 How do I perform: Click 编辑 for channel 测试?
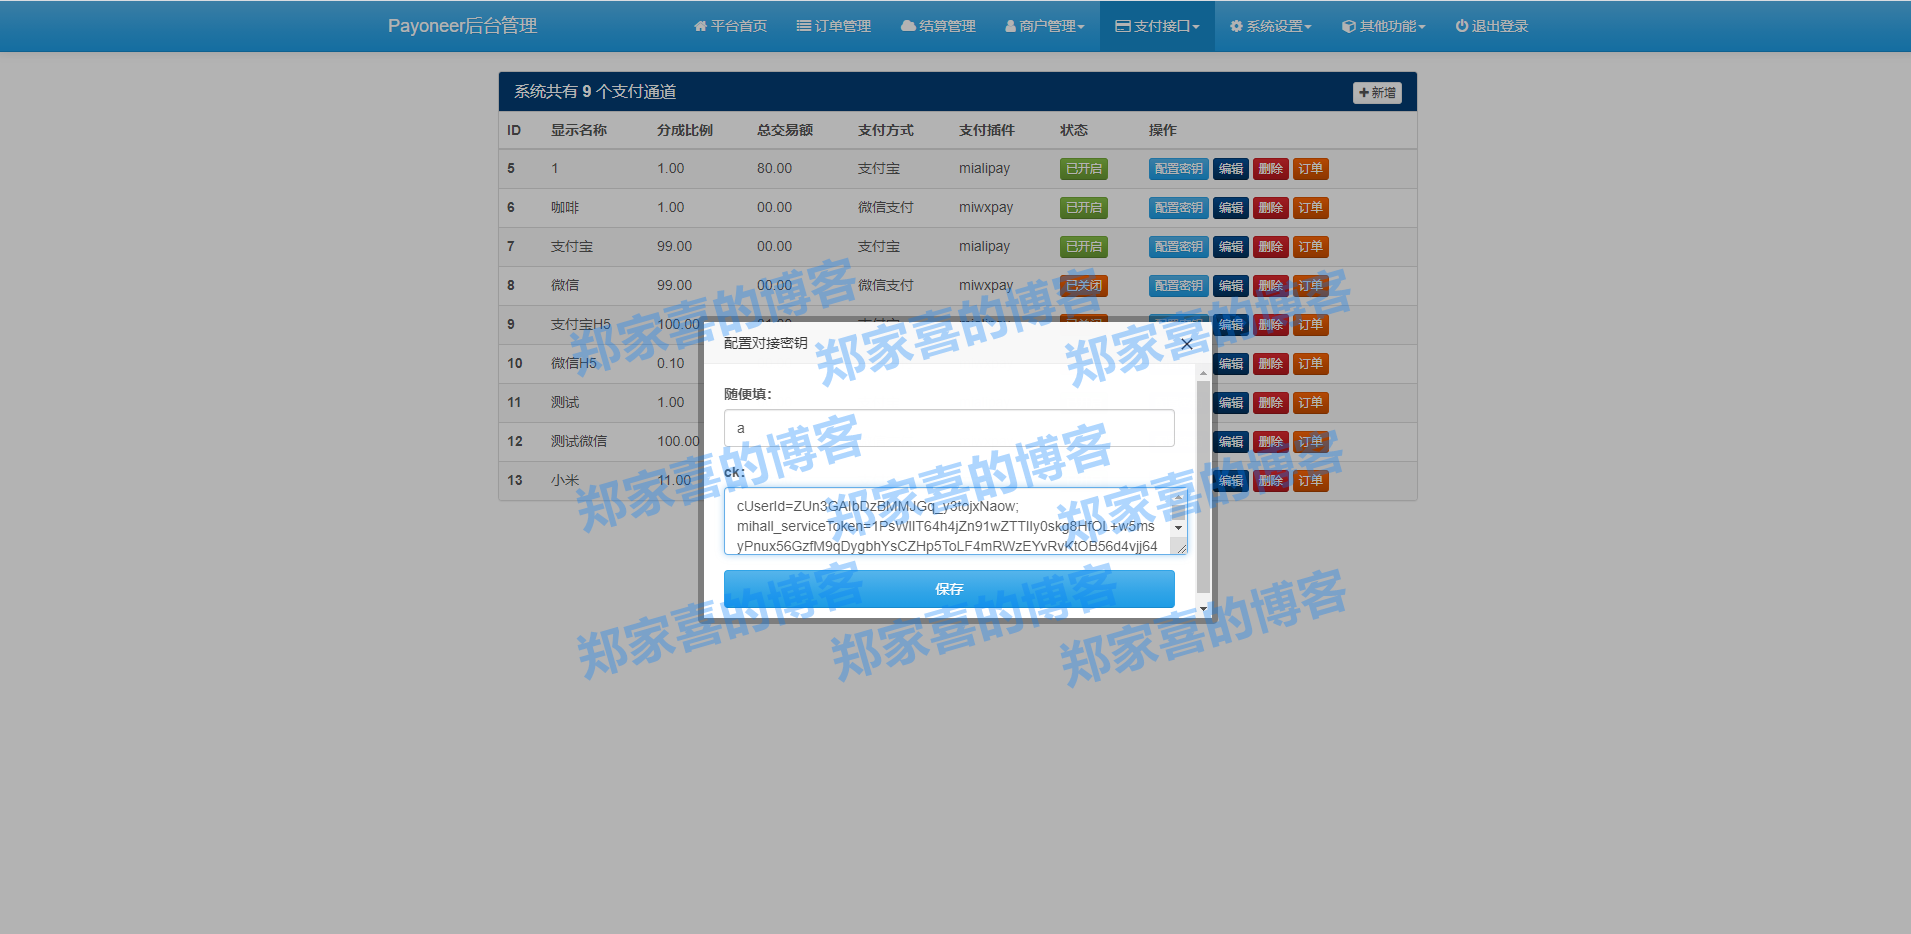tap(1230, 403)
